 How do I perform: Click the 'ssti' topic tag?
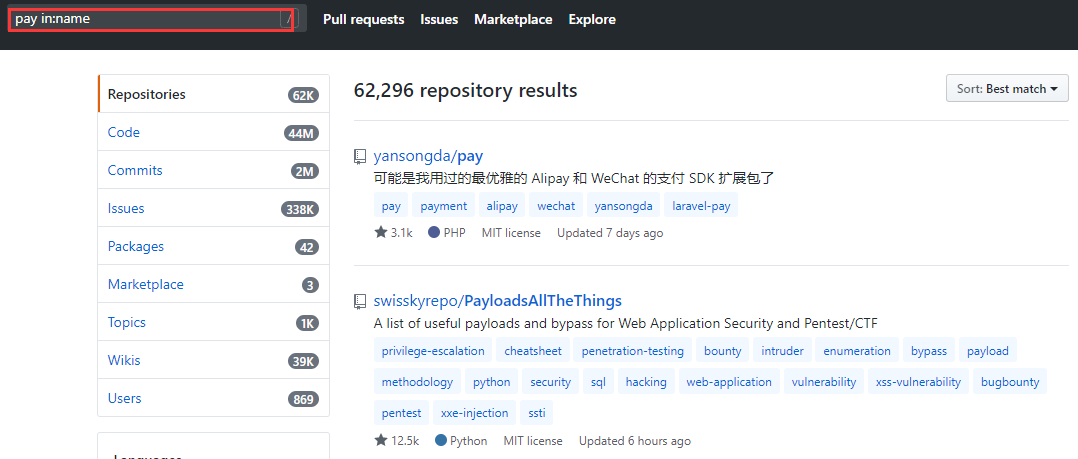click(x=536, y=413)
